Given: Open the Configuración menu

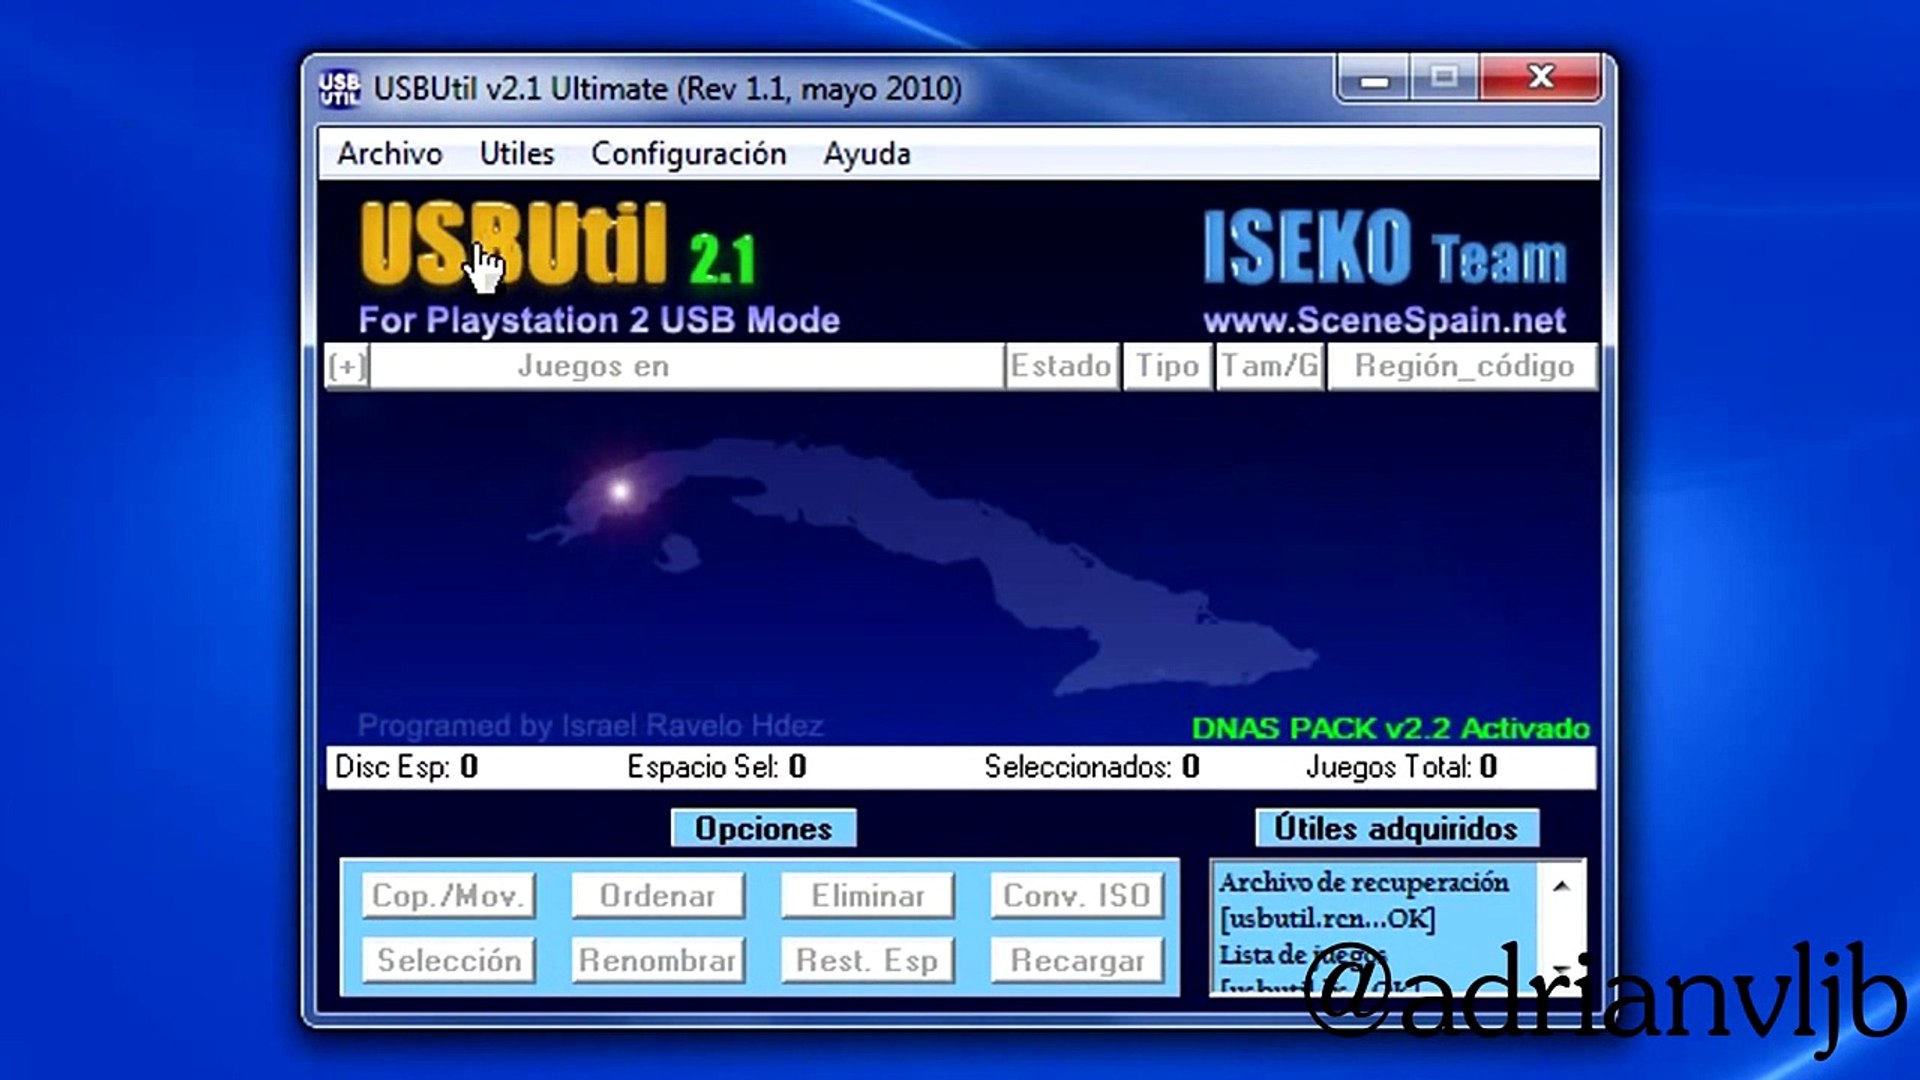Looking at the screenshot, I should click(688, 153).
